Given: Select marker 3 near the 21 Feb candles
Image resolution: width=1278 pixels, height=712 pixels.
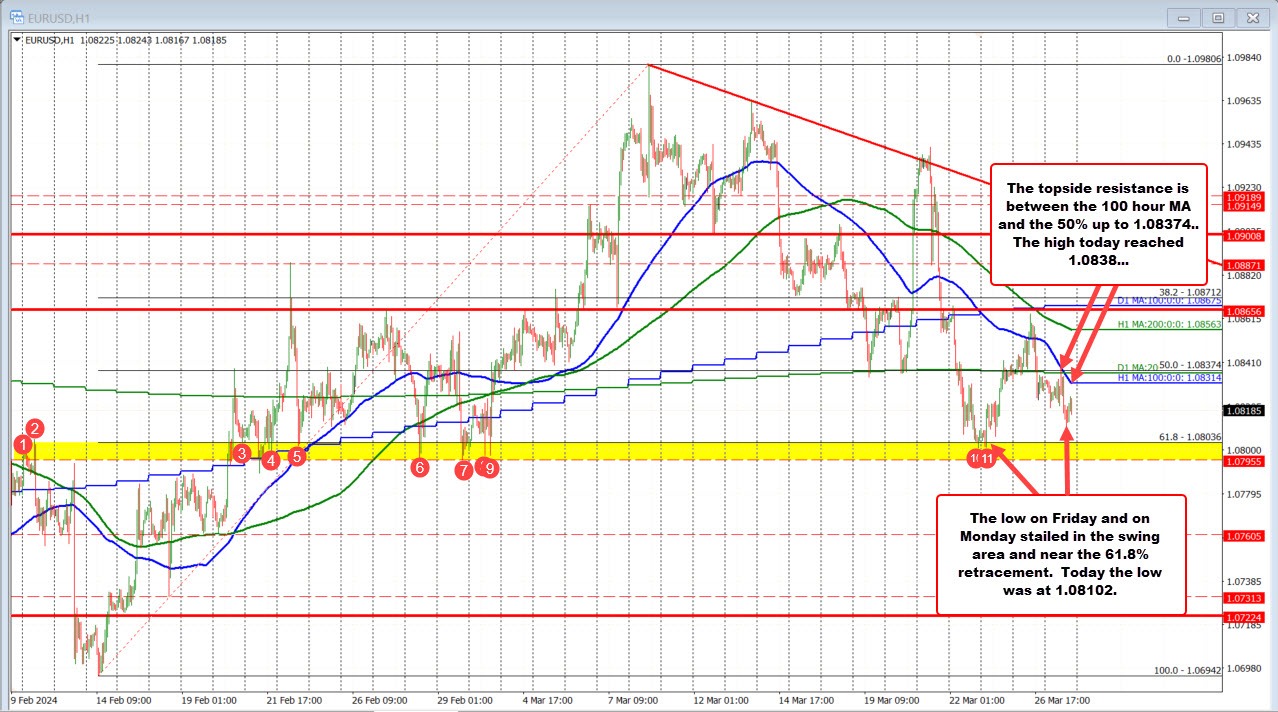Looking at the screenshot, I should click(242, 453).
